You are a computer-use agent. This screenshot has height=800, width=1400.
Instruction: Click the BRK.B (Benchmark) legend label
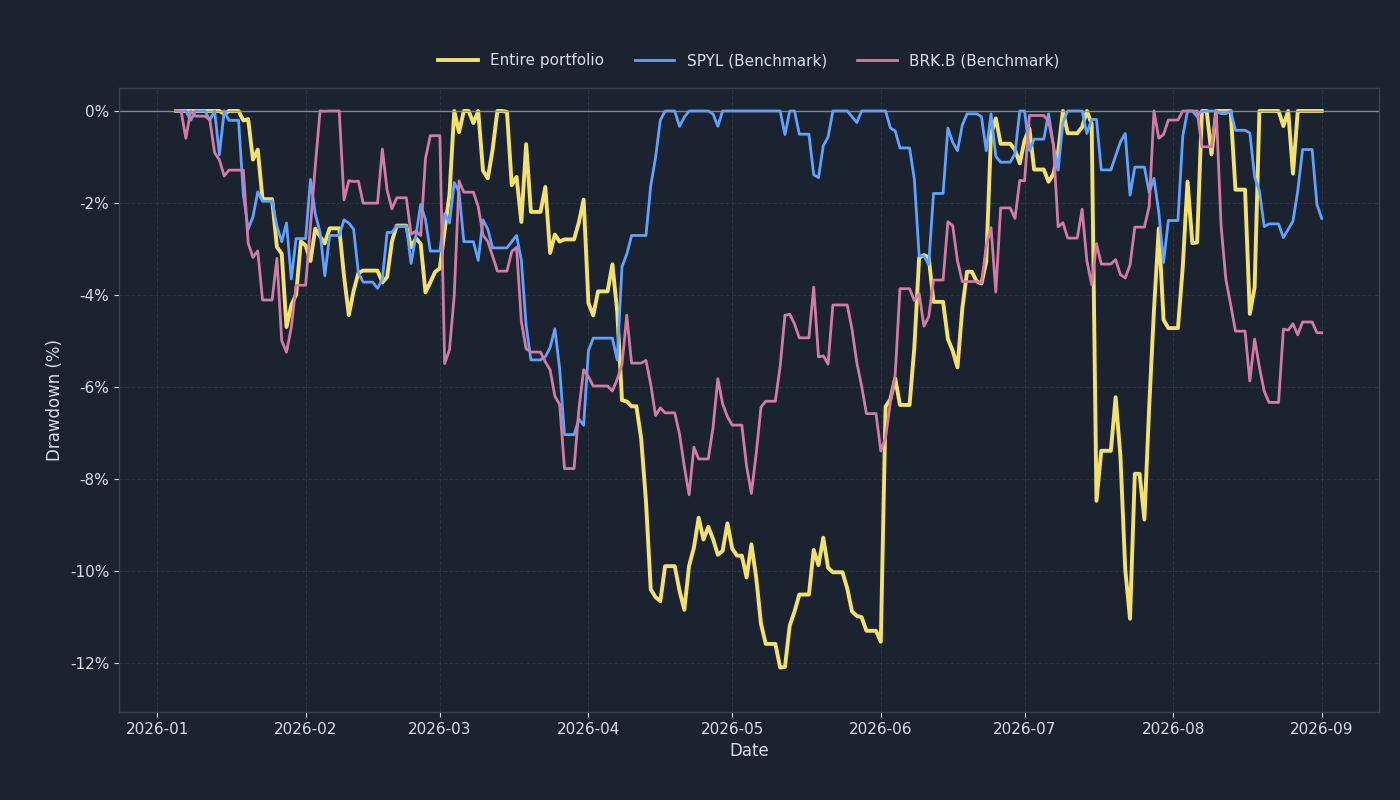click(984, 60)
